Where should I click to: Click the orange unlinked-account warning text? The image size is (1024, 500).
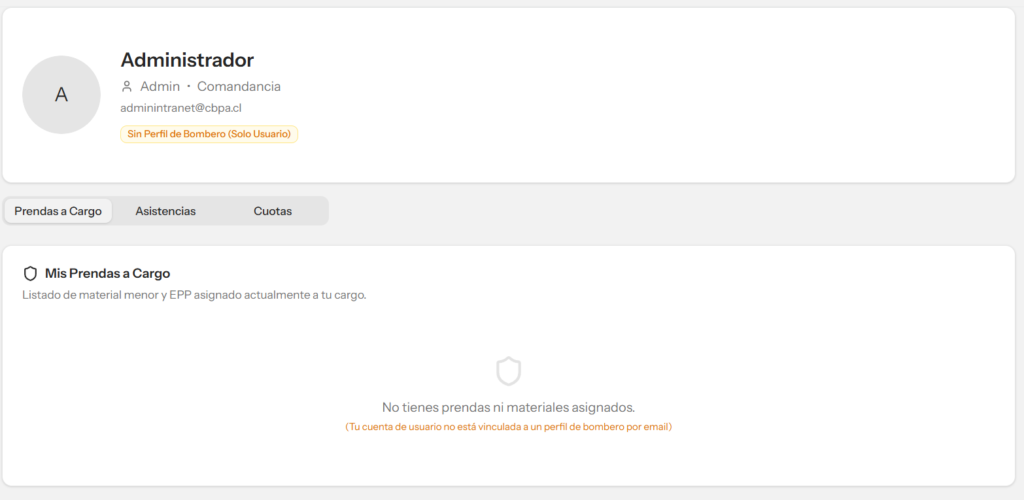point(509,427)
